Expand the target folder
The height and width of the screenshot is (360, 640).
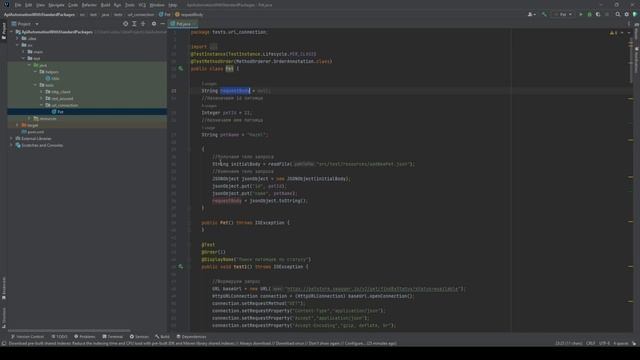(x=18, y=125)
